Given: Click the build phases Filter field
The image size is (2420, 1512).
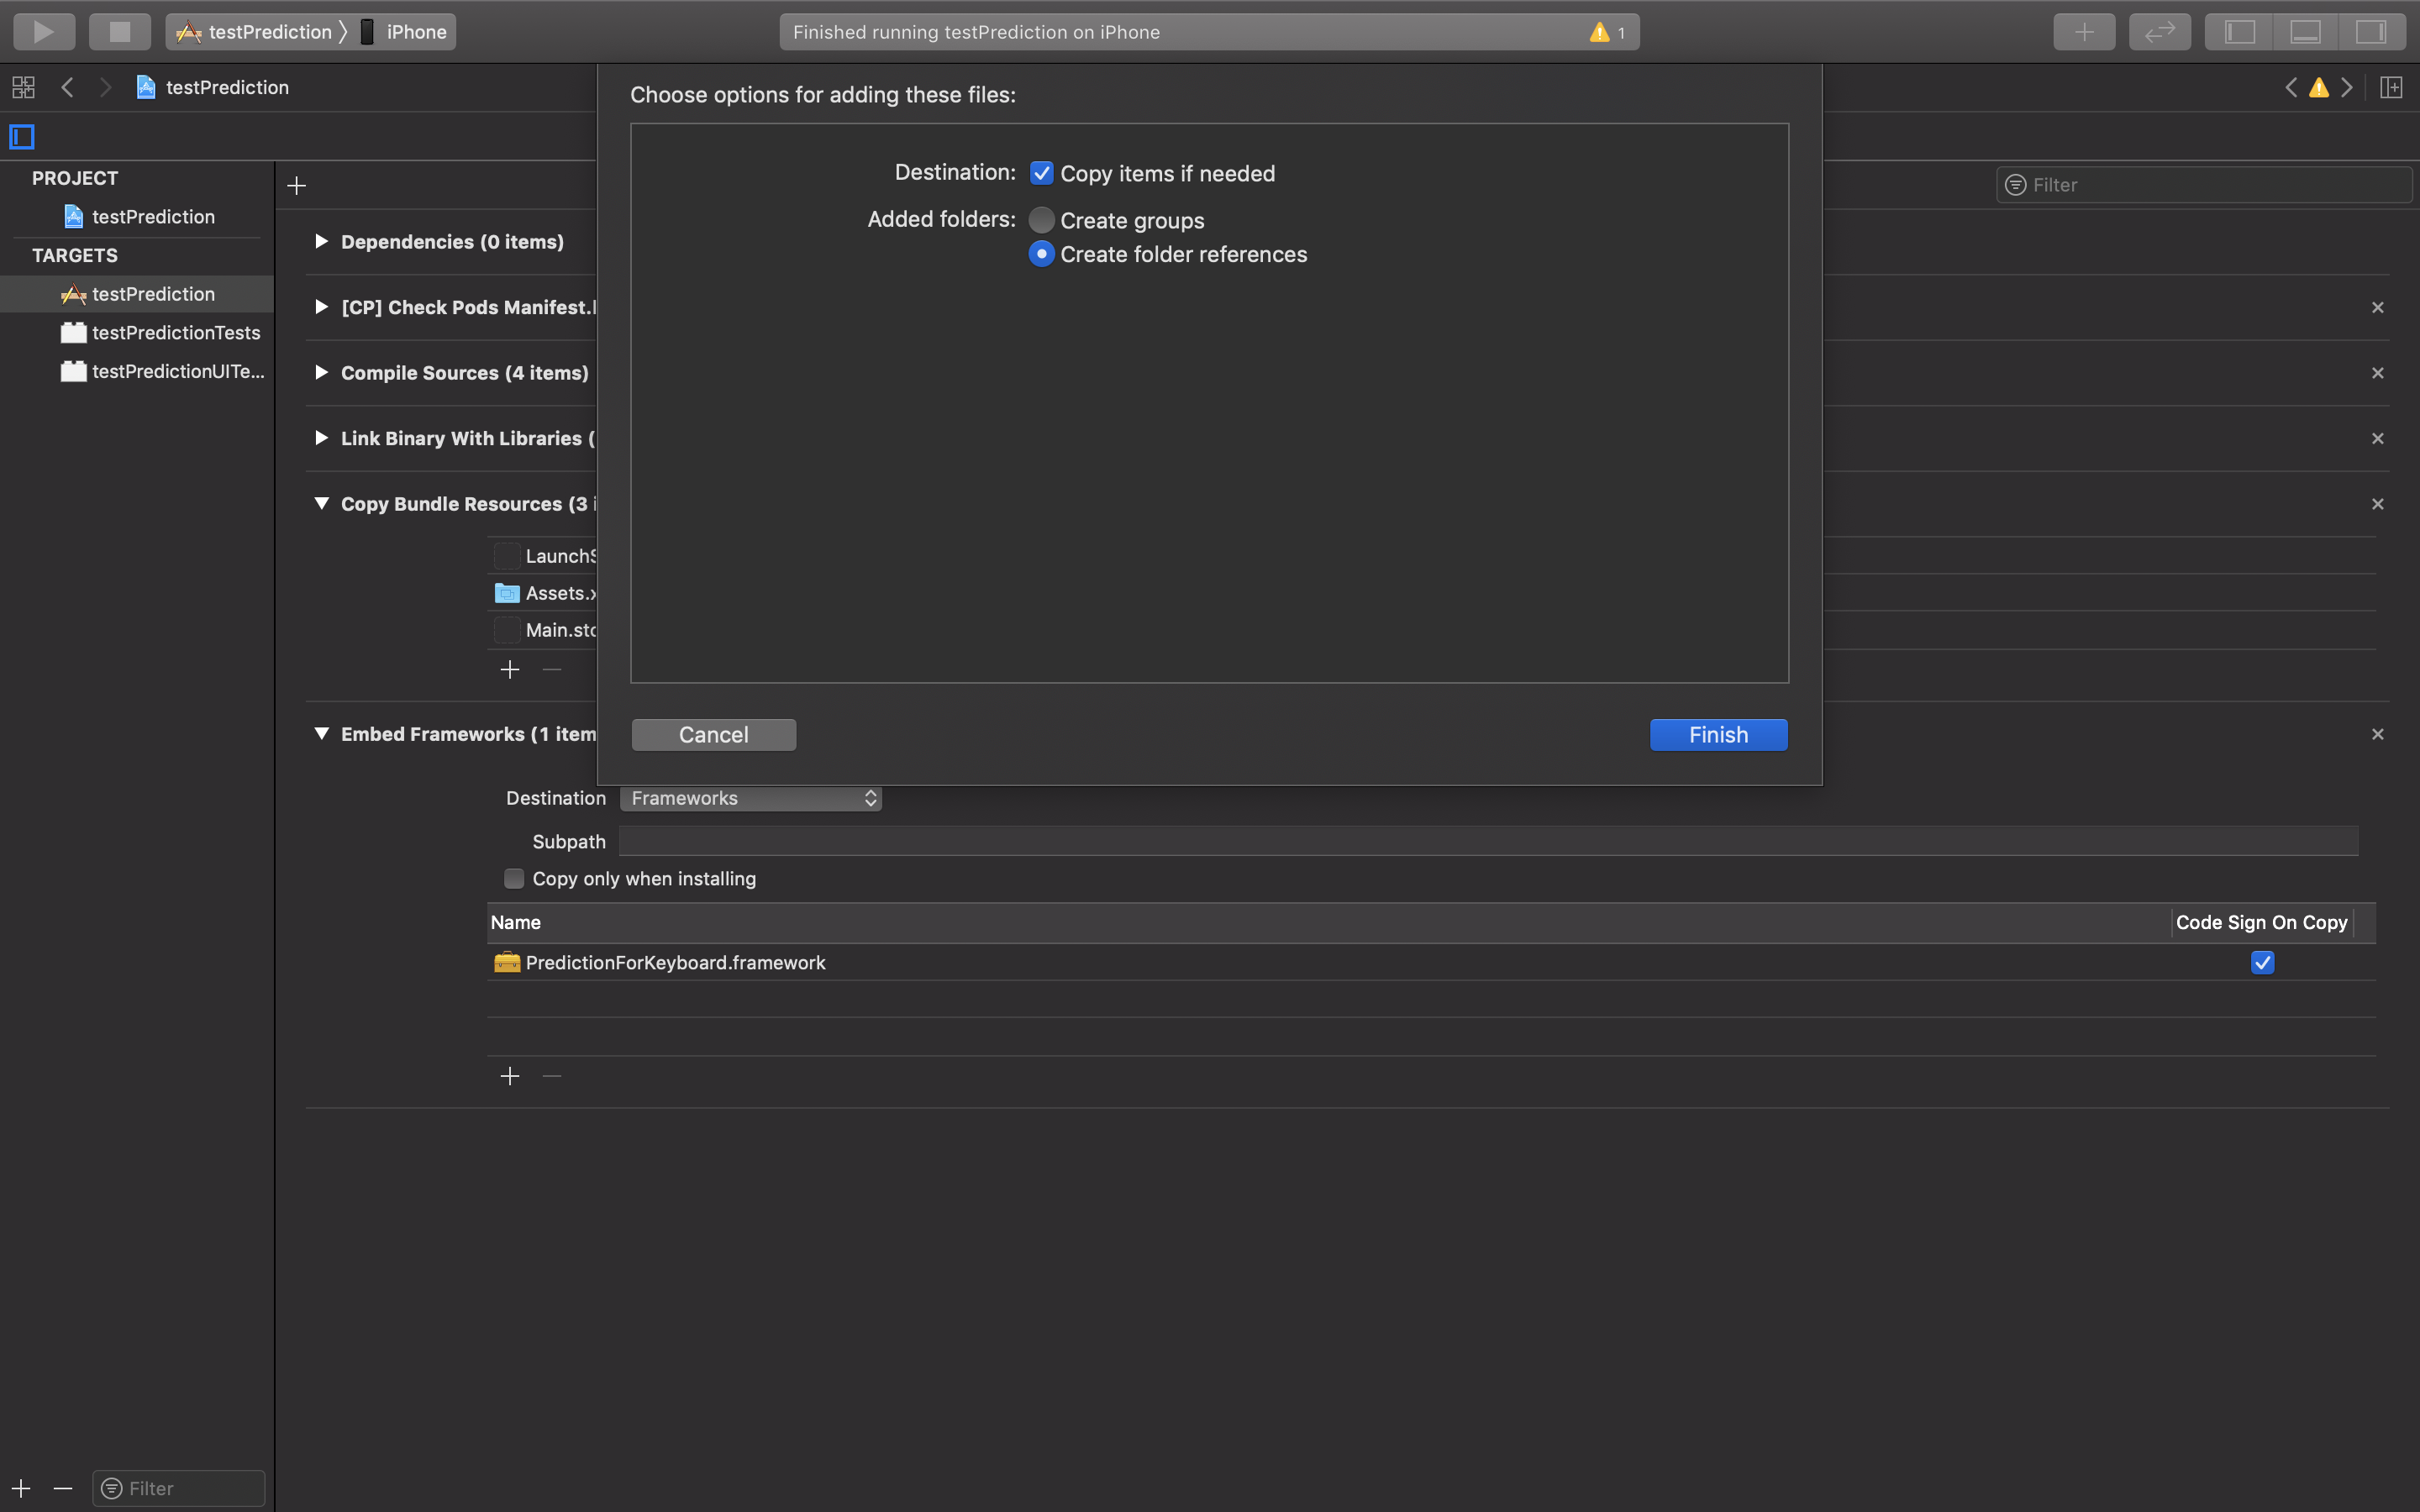Looking at the screenshot, I should [2204, 185].
